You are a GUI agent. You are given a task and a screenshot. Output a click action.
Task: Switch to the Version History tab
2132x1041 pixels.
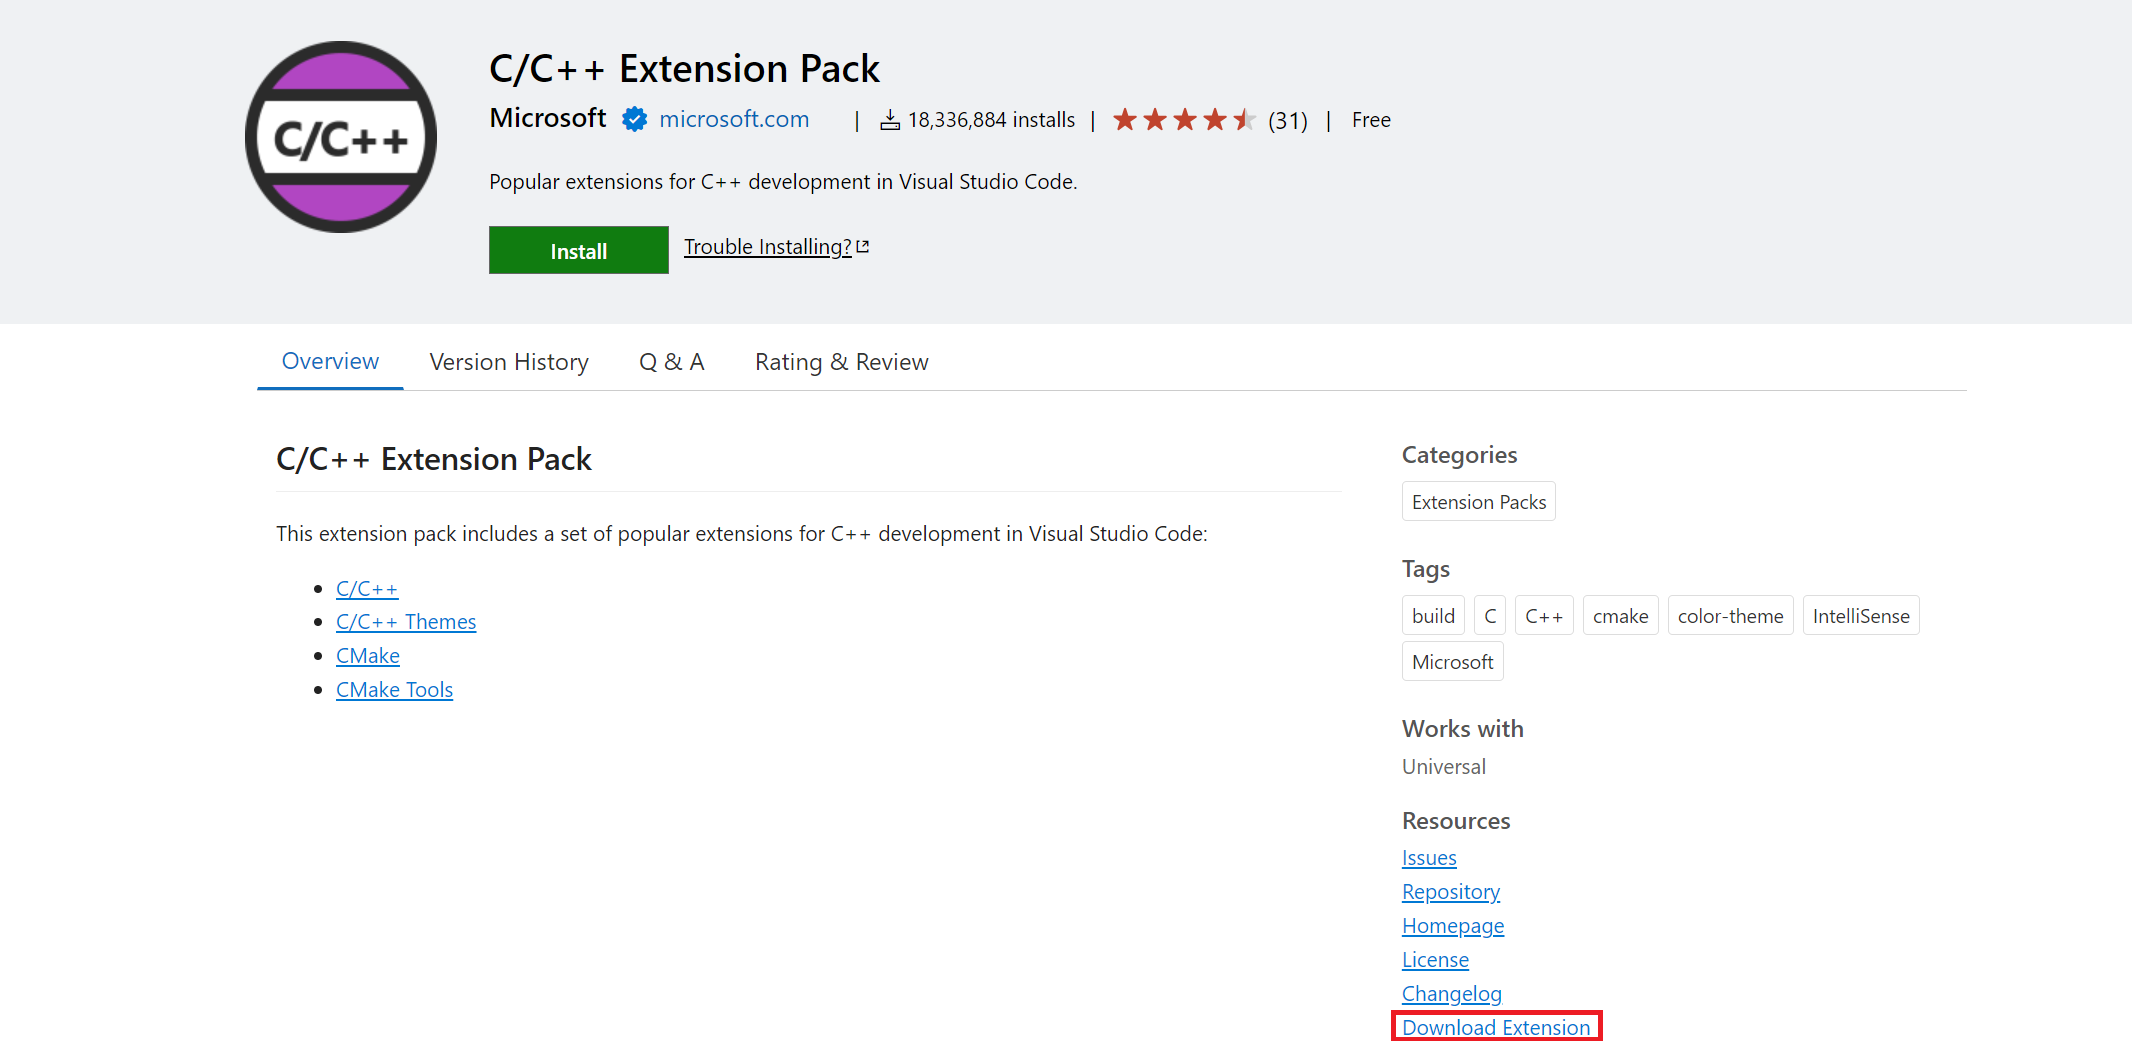[x=509, y=362]
